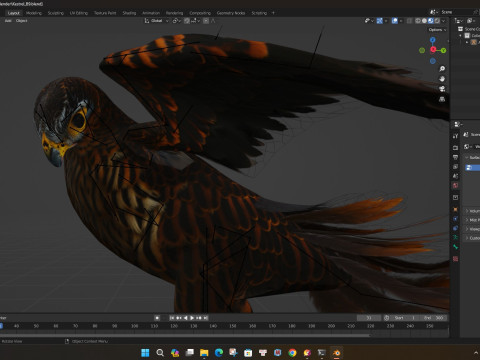Switch to the UV Editing workspace tab
Viewport: 480px width, 360px height.
[x=79, y=13]
